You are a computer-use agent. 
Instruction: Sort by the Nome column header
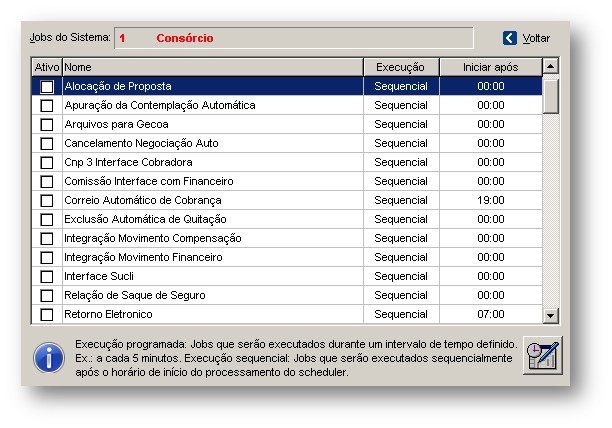tap(213, 67)
